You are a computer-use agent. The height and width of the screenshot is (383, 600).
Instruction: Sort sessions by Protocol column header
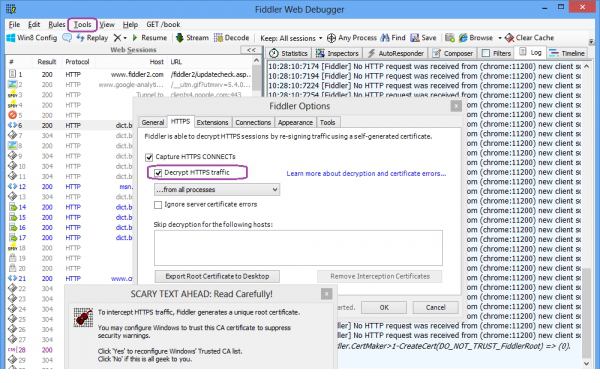pyautogui.click(x=77, y=62)
